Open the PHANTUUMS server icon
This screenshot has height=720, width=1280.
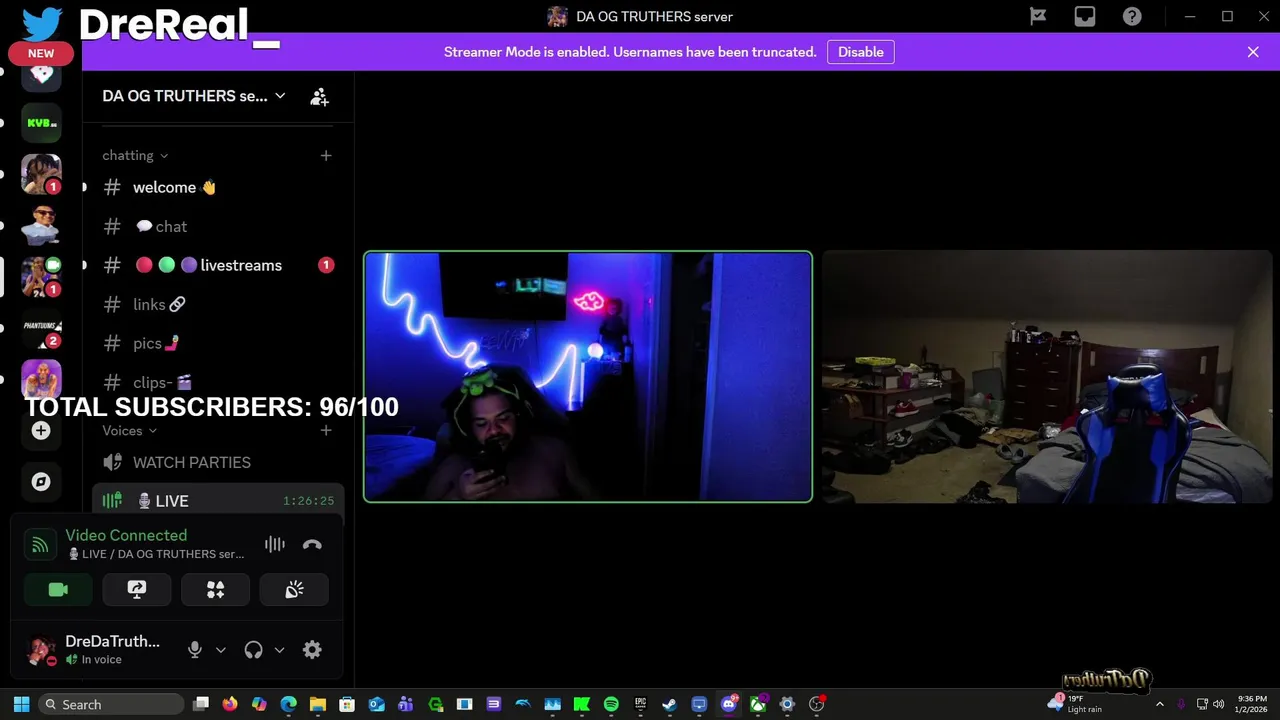tap(41, 329)
